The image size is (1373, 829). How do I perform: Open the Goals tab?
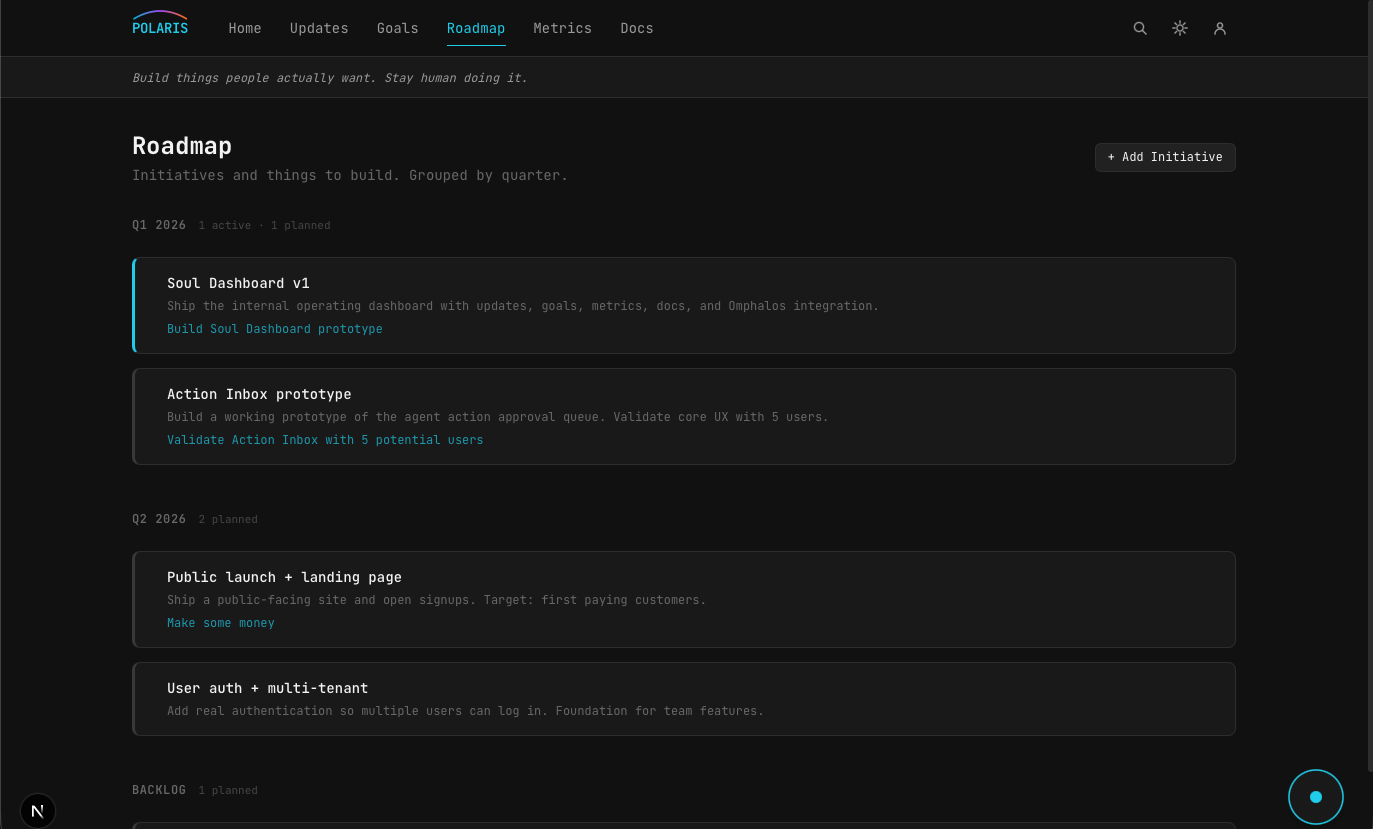point(398,28)
